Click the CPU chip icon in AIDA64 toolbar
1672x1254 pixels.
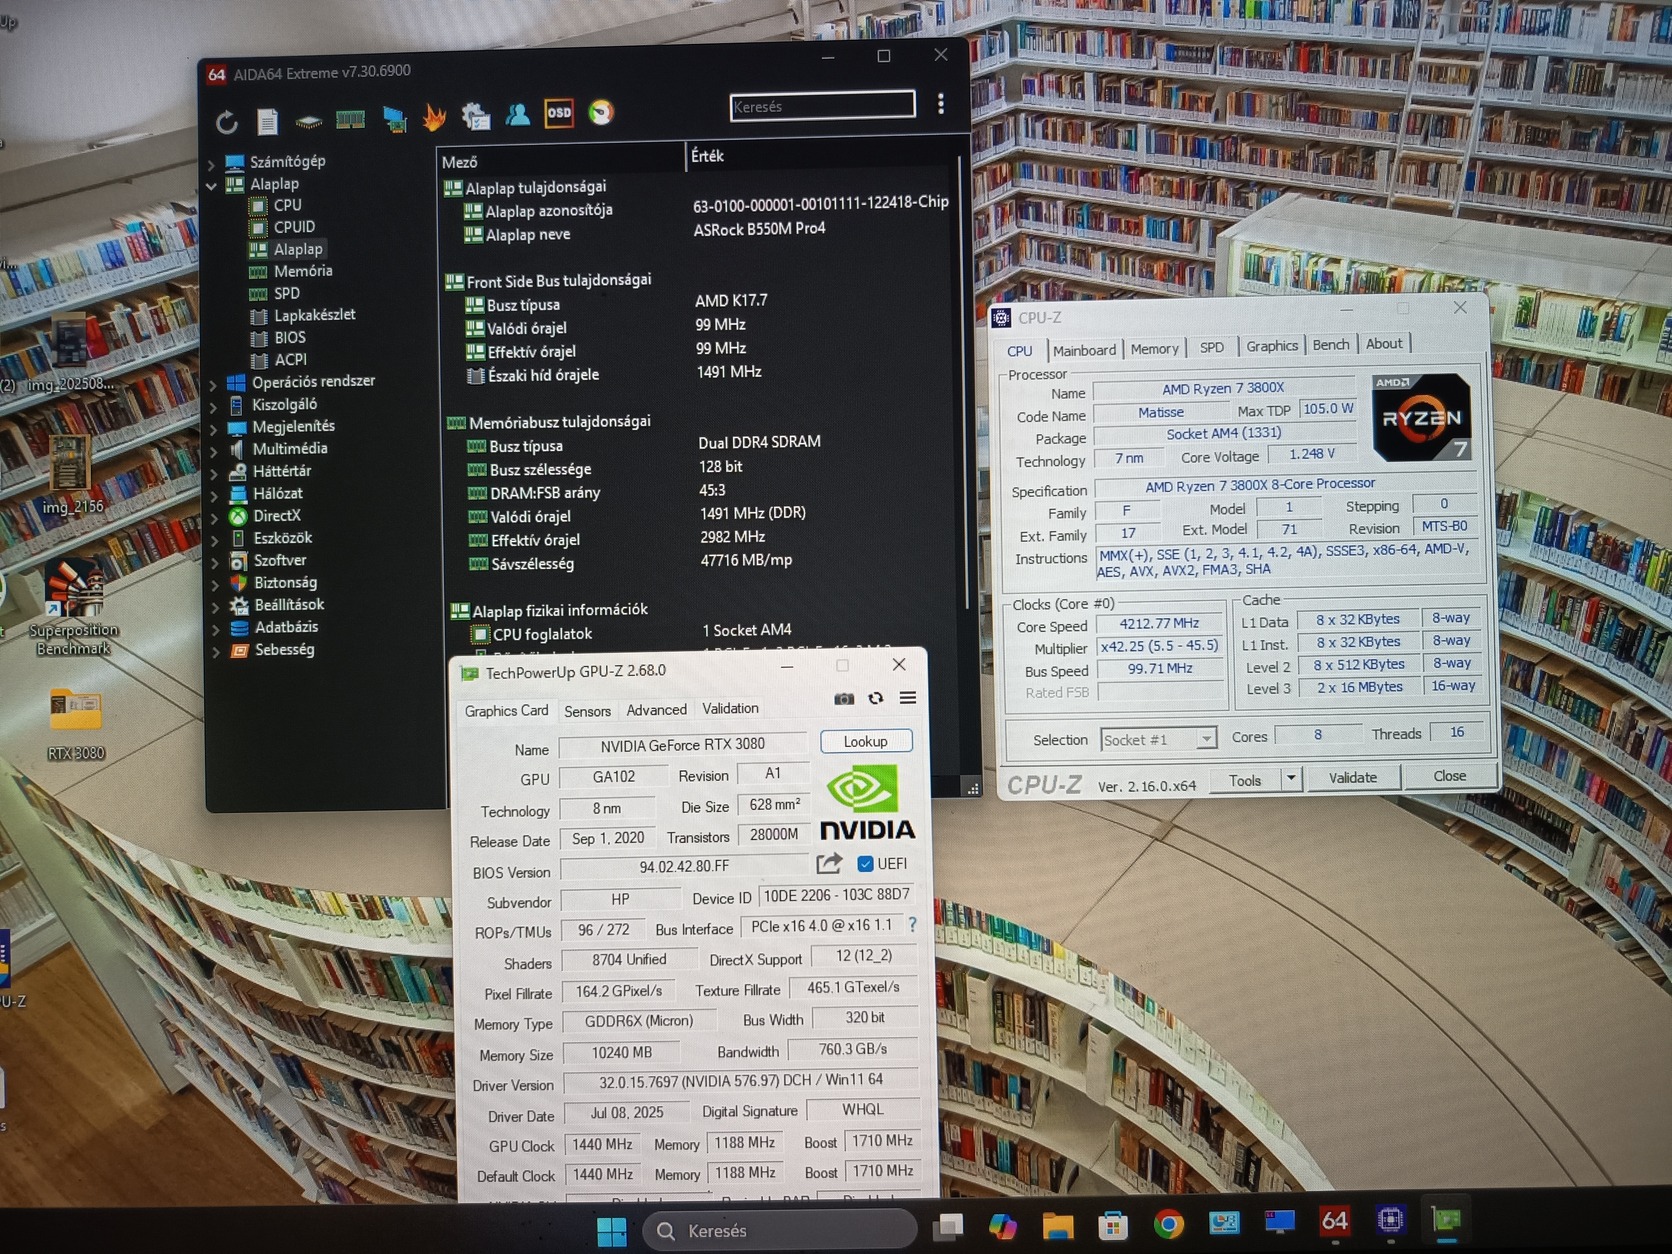coord(308,121)
